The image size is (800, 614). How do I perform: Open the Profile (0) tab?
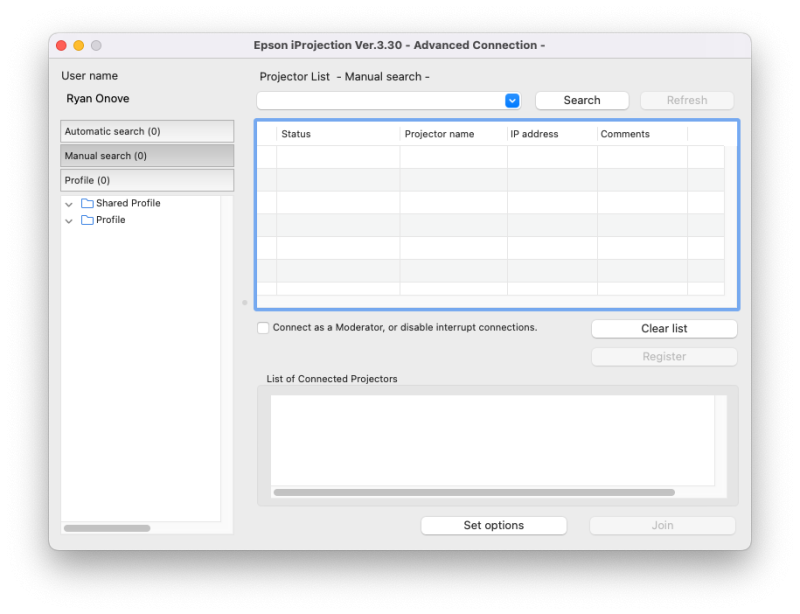pos(147,180)
